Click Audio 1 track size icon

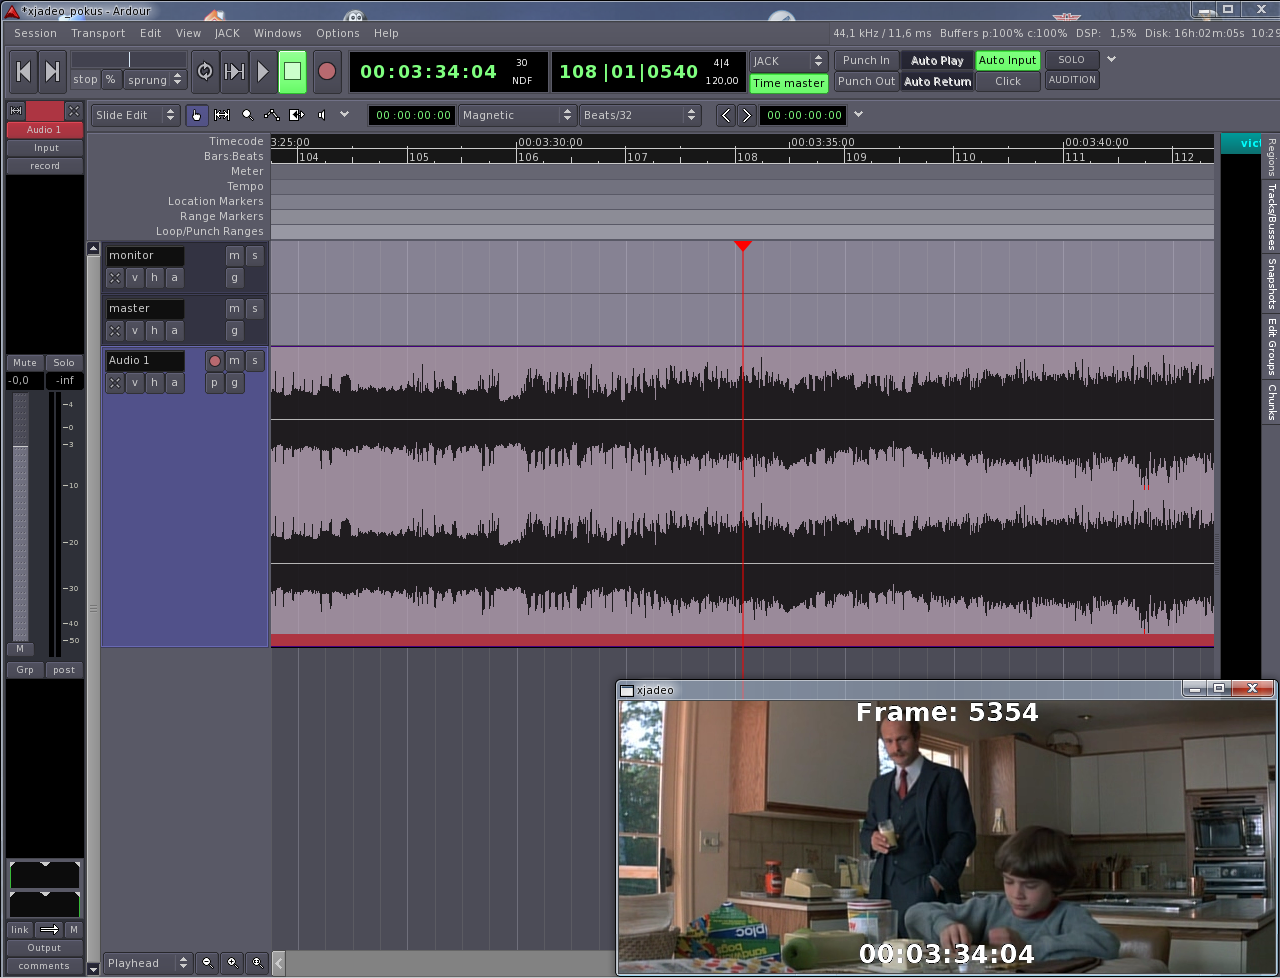pos(115,382)
